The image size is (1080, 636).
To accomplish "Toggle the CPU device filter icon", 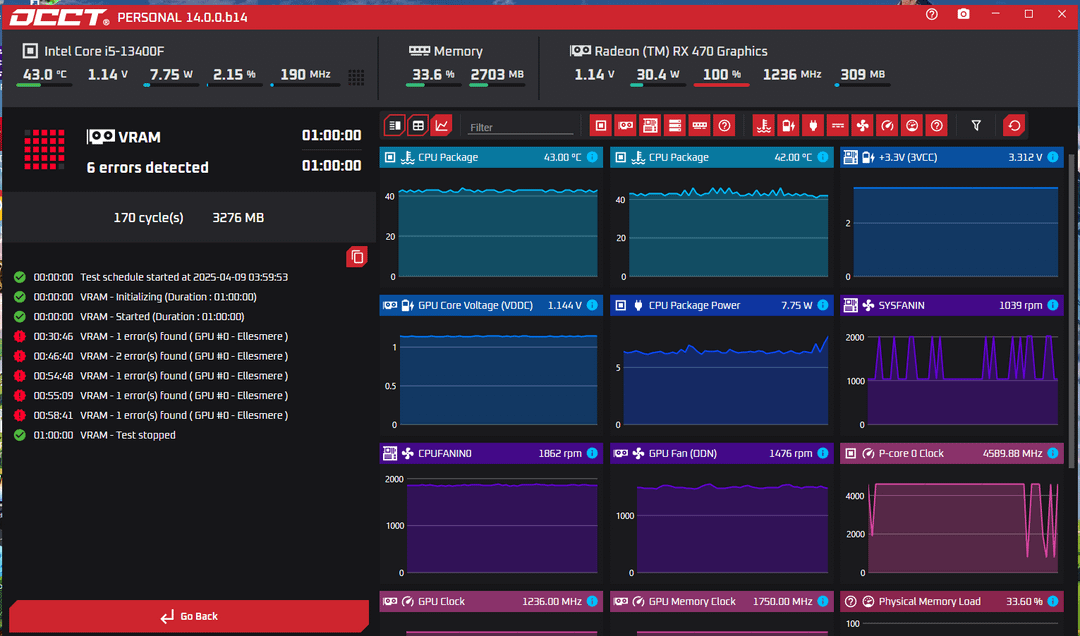I will [x=601, y=125].
